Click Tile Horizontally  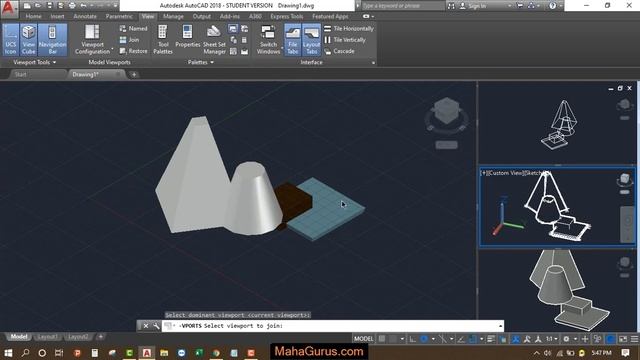point(349,29)
